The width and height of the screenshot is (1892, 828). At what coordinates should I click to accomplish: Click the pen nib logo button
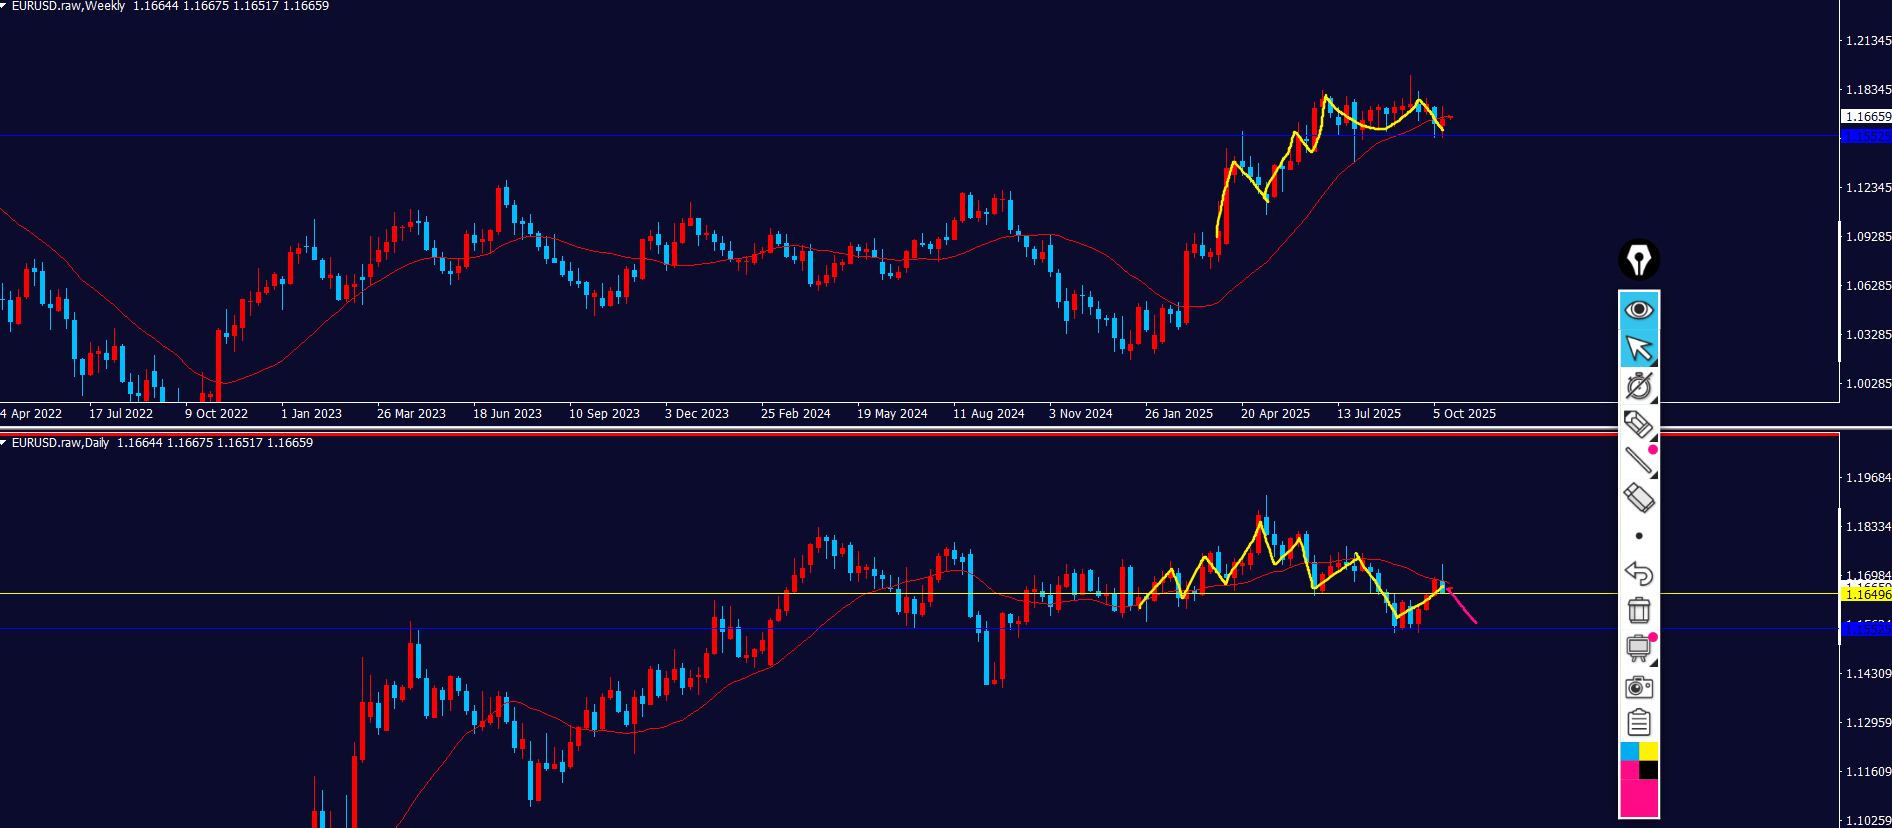(1638, 260)
